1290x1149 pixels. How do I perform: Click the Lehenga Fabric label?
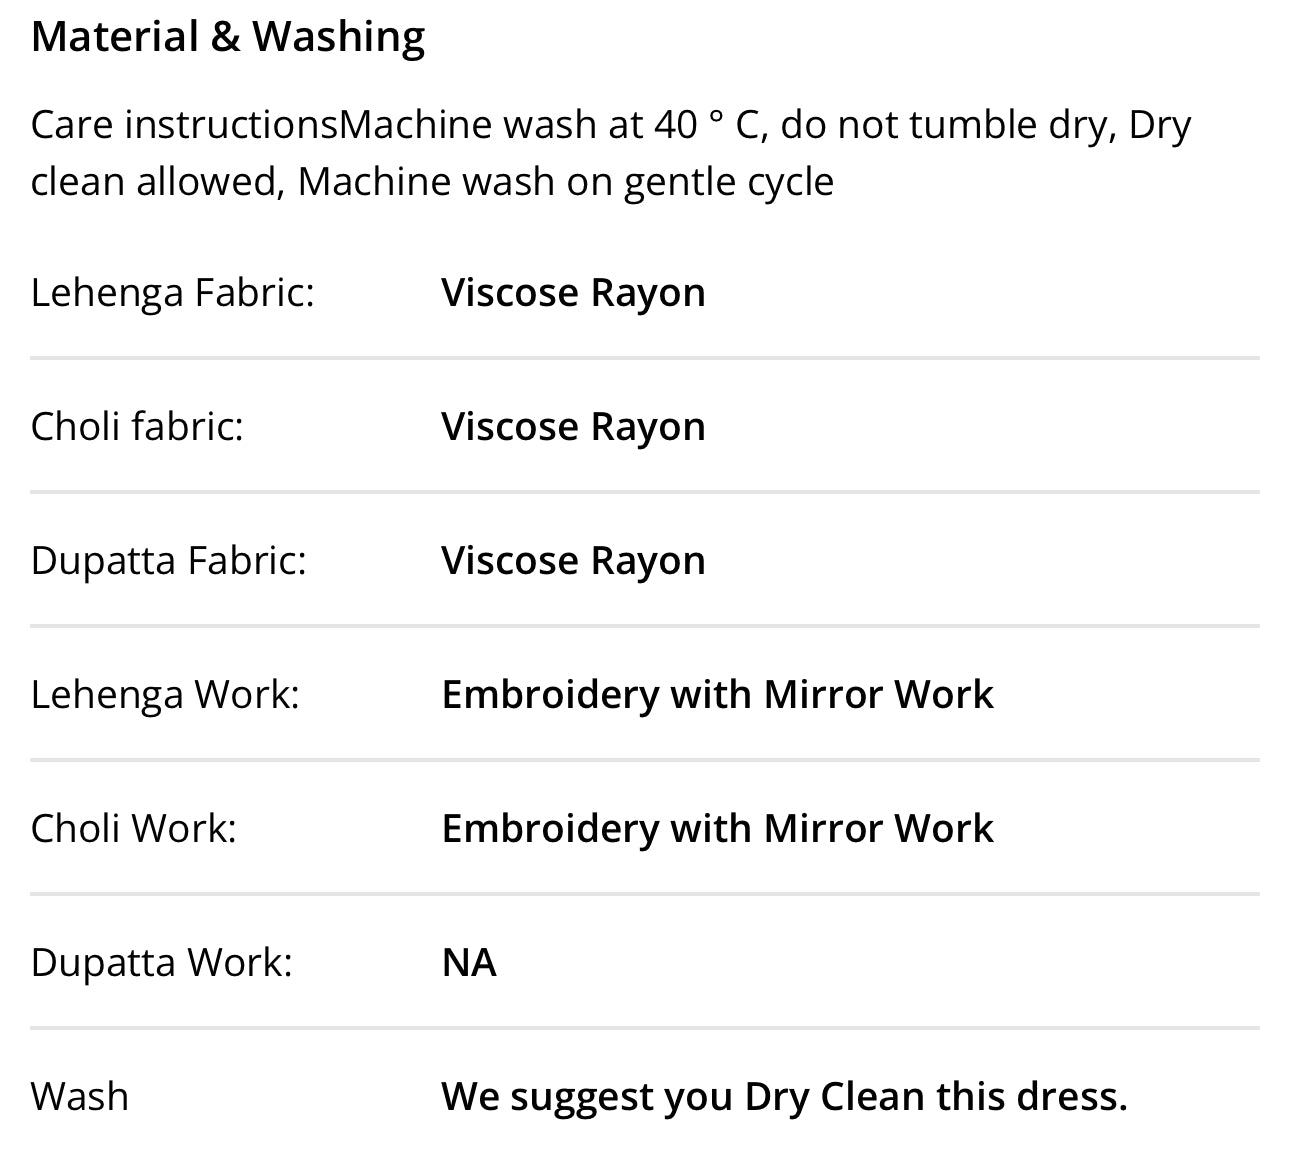coord(172,293)
